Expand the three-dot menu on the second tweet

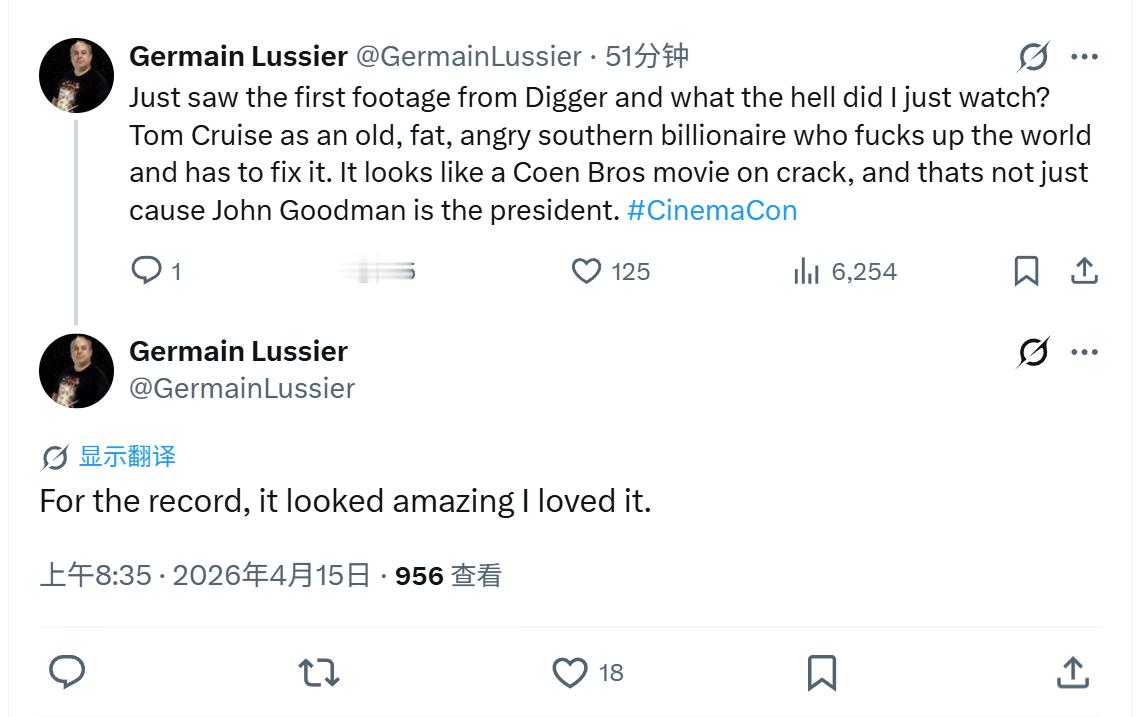(x=1084, y=352)
